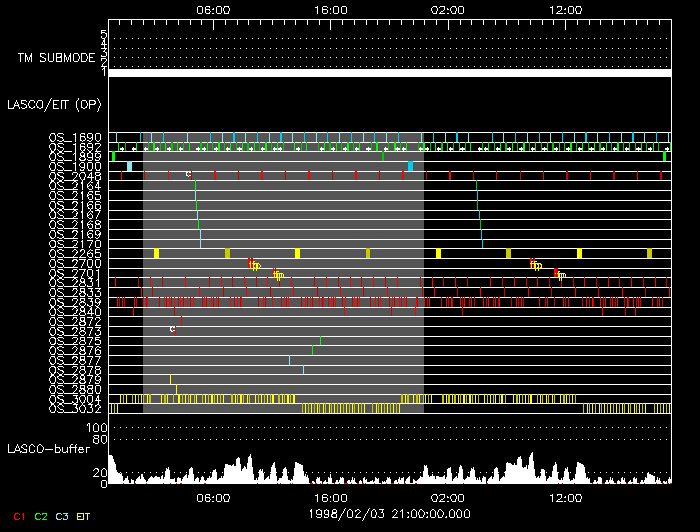The image size is (700, 532).
Task: Click the top axis 02:00 label
Action: click(x=448, y=10)
